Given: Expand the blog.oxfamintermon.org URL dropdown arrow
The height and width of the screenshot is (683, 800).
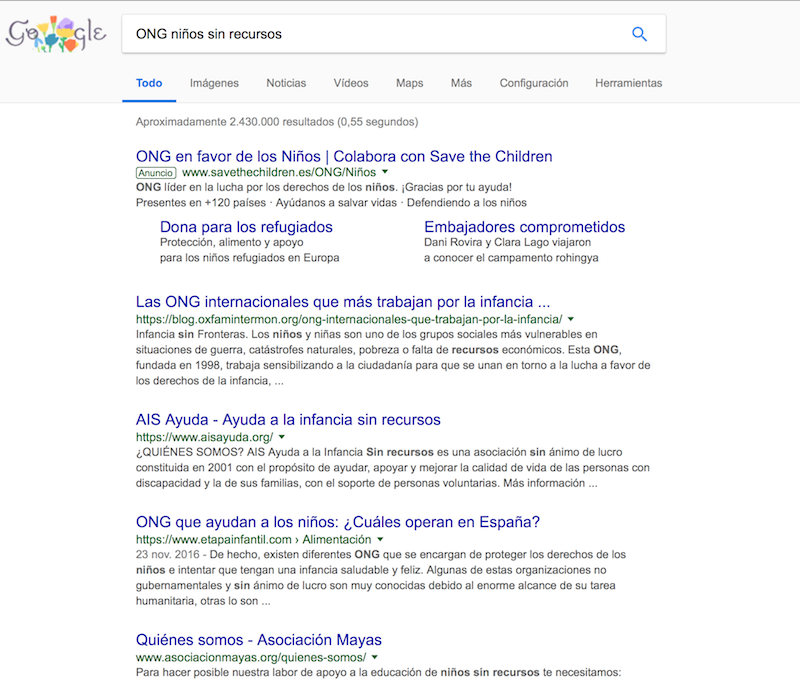Looking at the screenshot, I should (571, 319).
